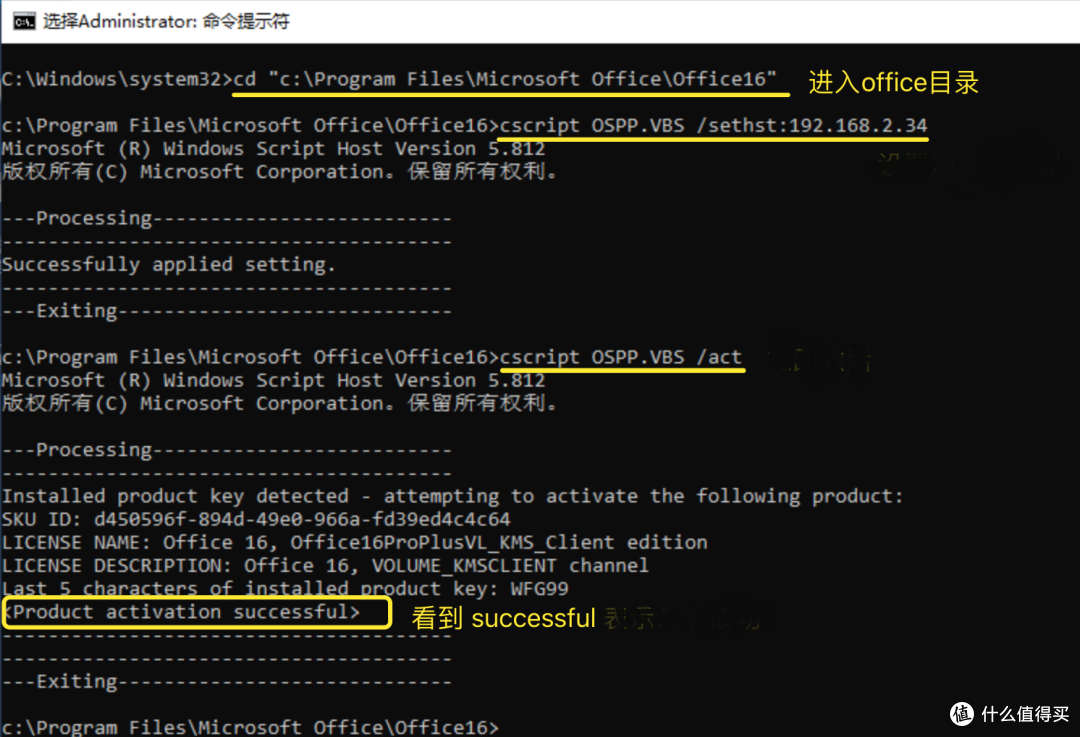This screenshot has width=1080, height=737.
Task: Click the LICENSE NAME Office16ProPlusVL_KMS_Client line
Action: point(355,542)
